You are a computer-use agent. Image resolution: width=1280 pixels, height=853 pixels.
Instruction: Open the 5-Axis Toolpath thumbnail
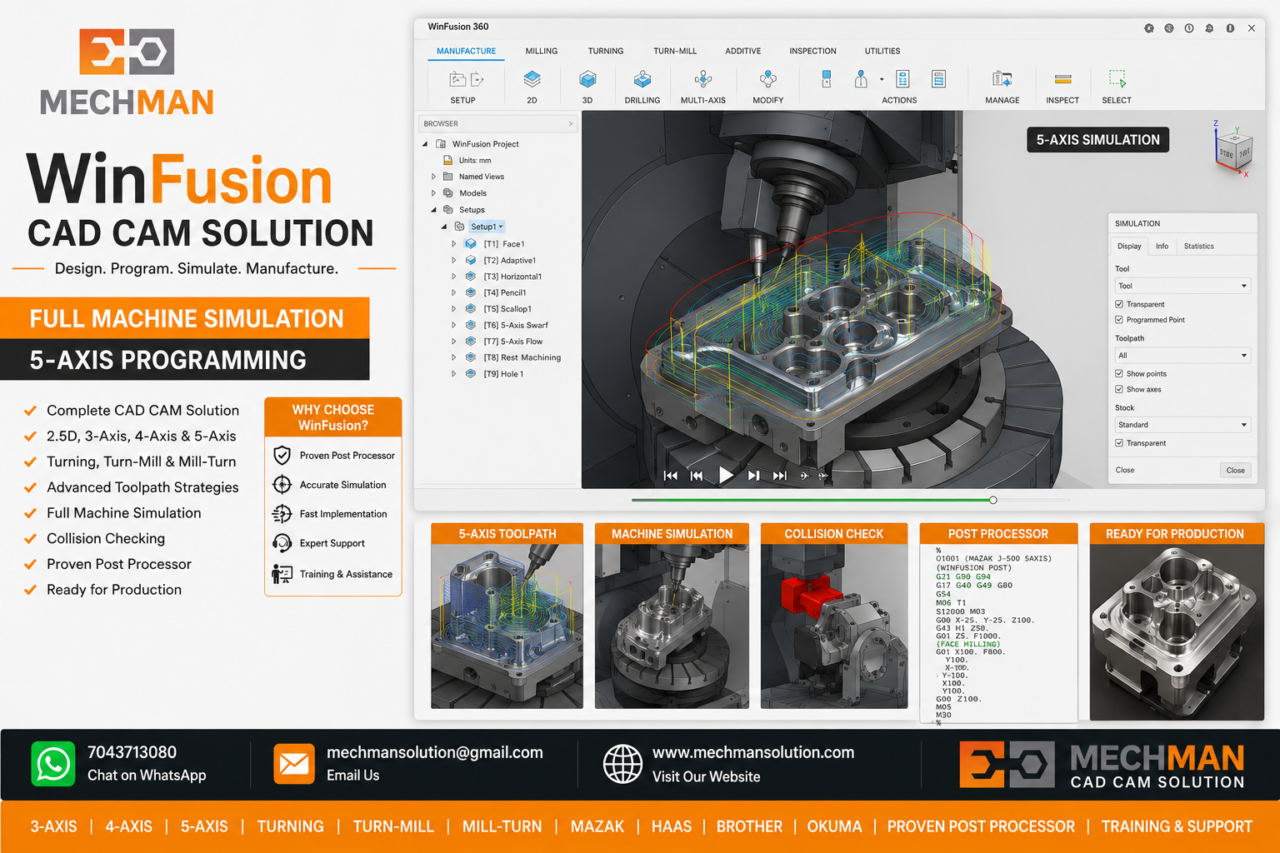point(507,615)
